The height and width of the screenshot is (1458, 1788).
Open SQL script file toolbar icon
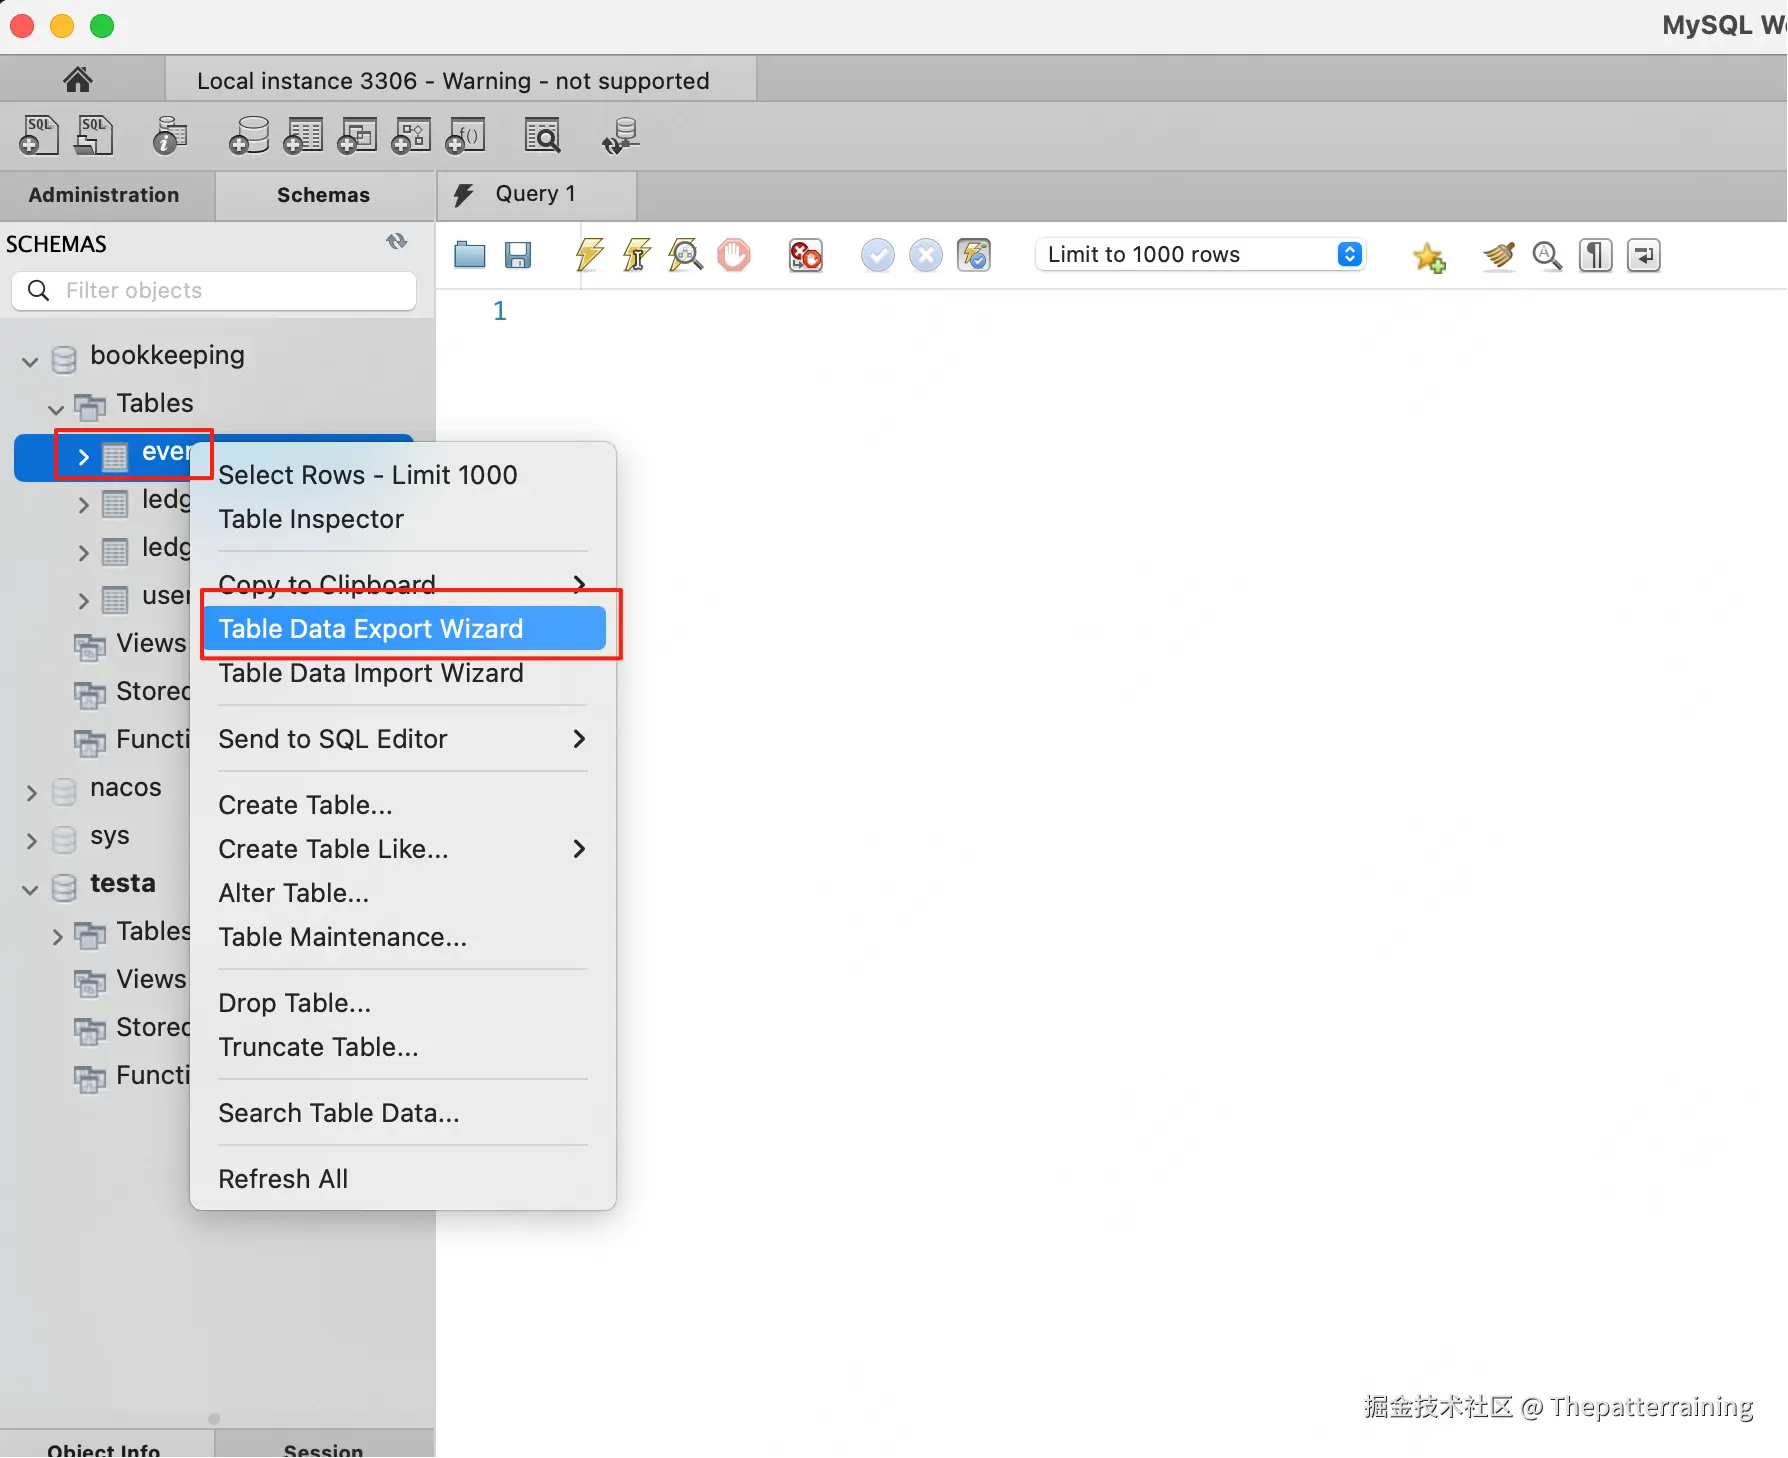pos(94,135)
